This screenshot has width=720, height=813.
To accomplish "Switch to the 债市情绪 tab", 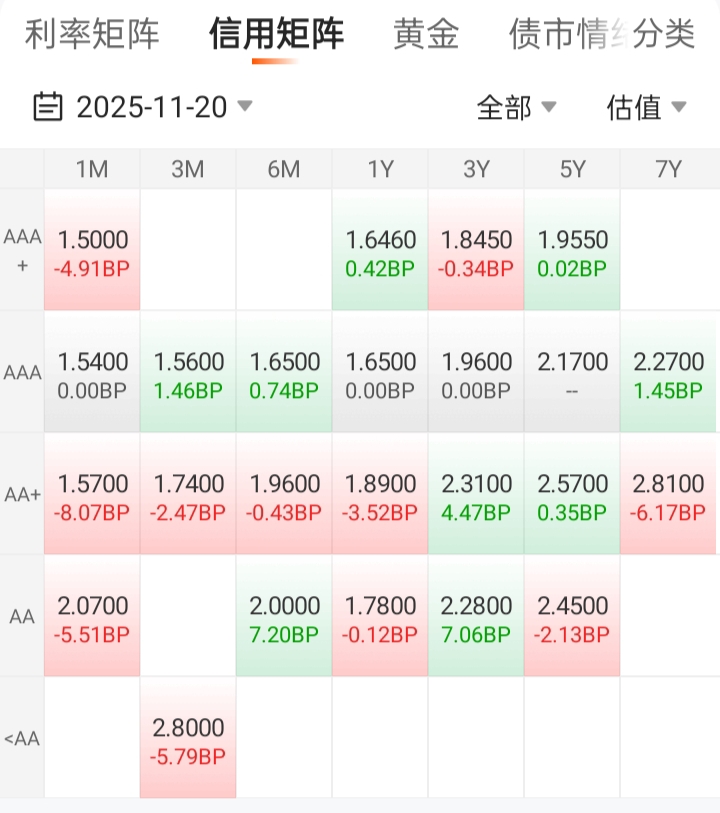I will 556,34.
